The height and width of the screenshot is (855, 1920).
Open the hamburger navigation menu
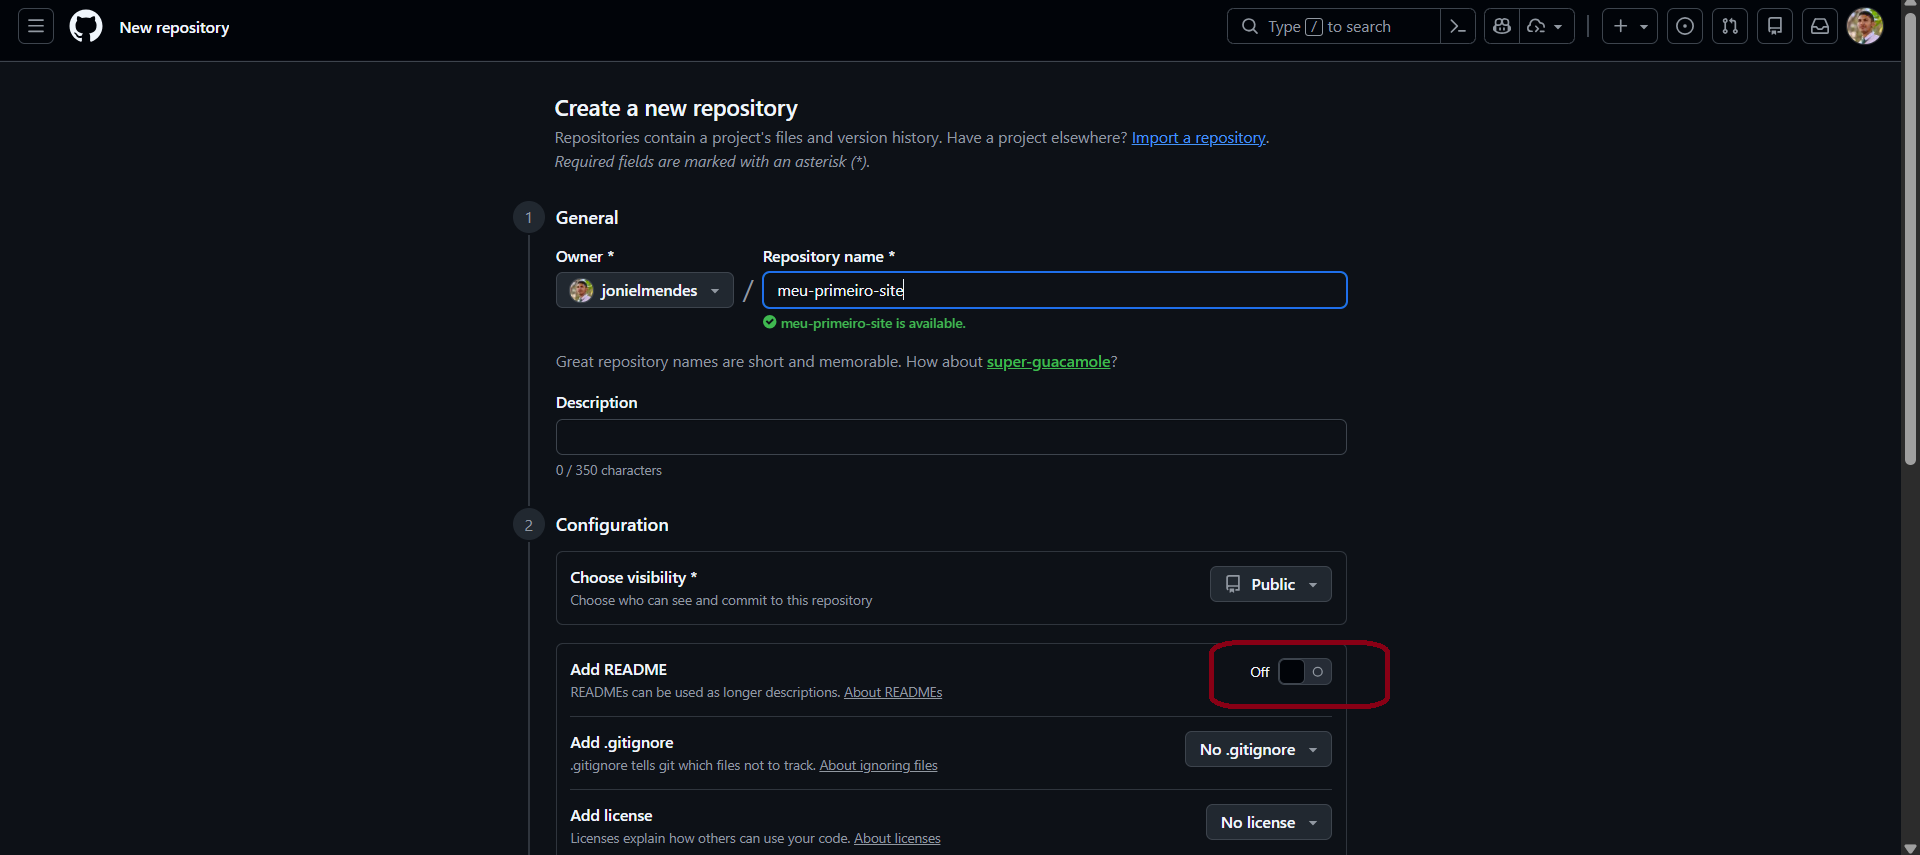point(36,27)
